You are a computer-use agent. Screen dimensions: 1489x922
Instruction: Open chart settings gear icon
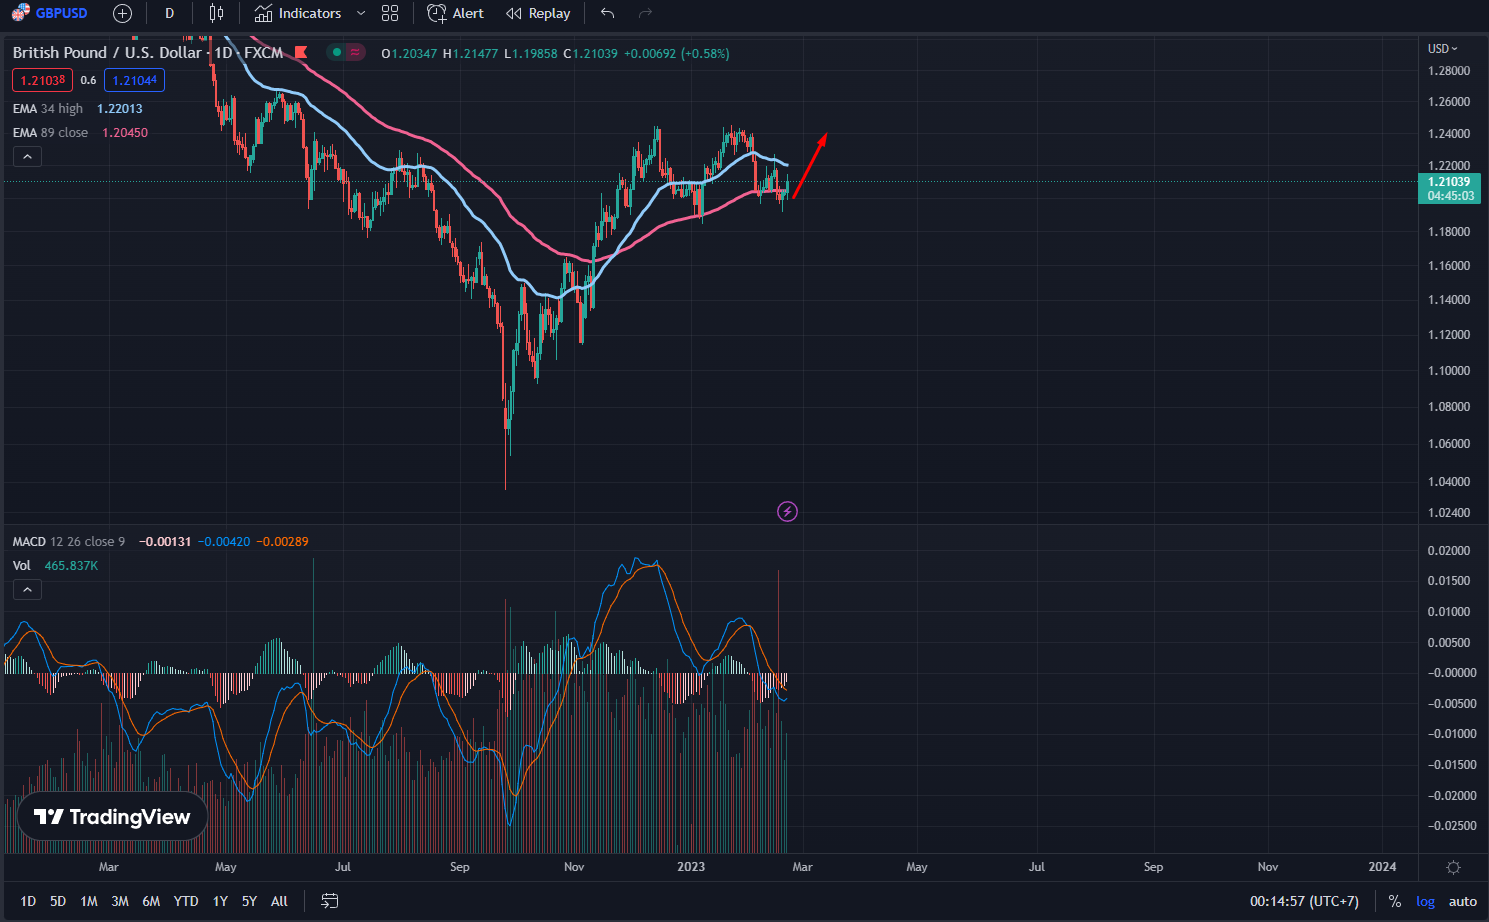pyautogui.click(x=1453, y=867)
